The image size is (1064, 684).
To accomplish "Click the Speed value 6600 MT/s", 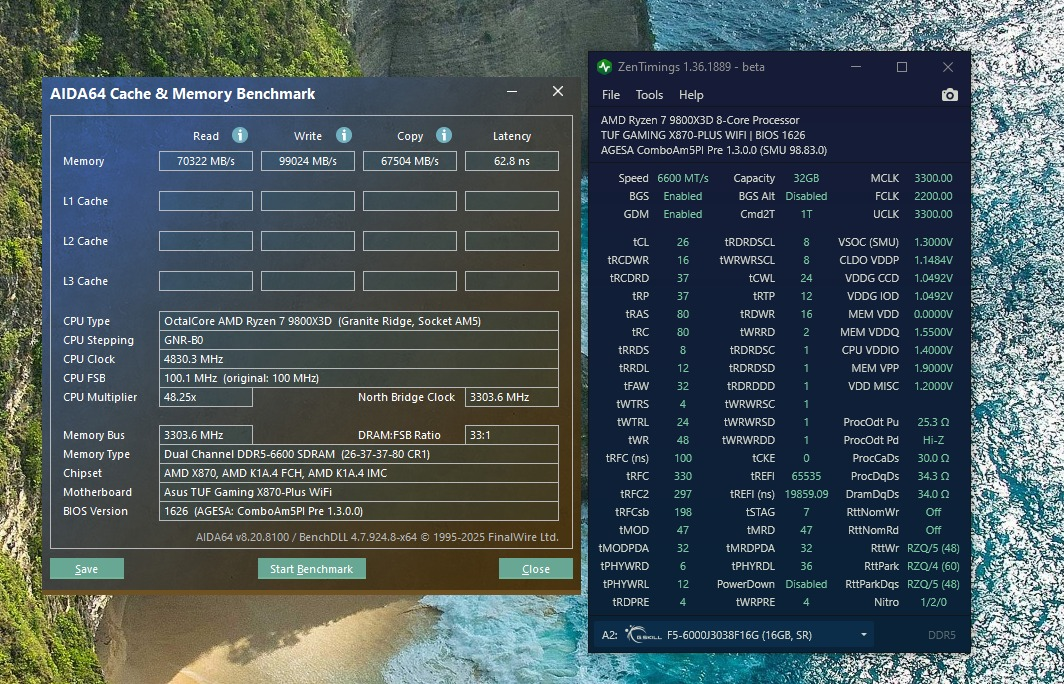I will pyautogui.click(x=683, y=178).
